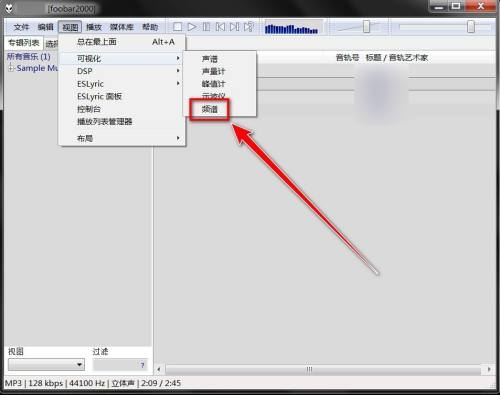Open 控制台 from the 视图 menu
The height and width of the screenshot is (395, 500).
(x=122, y=109)
